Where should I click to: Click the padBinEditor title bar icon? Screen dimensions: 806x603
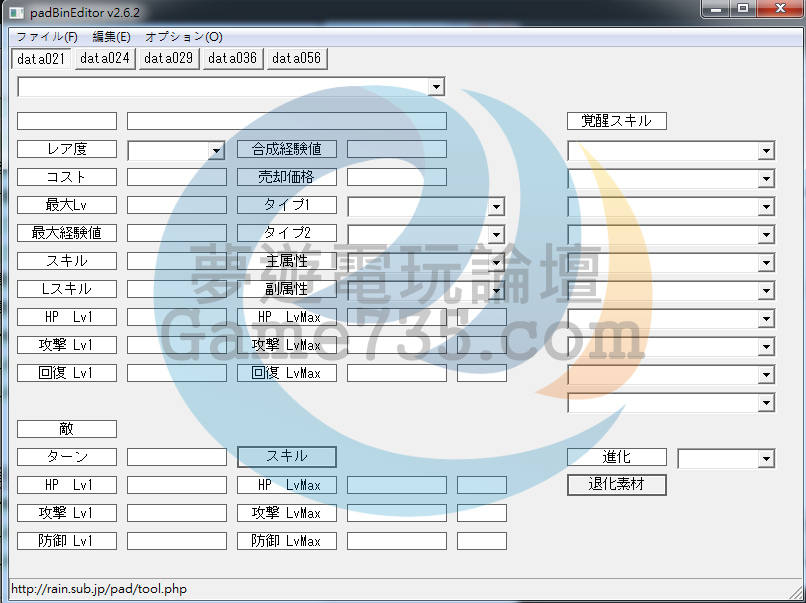(x=17, y=9)
